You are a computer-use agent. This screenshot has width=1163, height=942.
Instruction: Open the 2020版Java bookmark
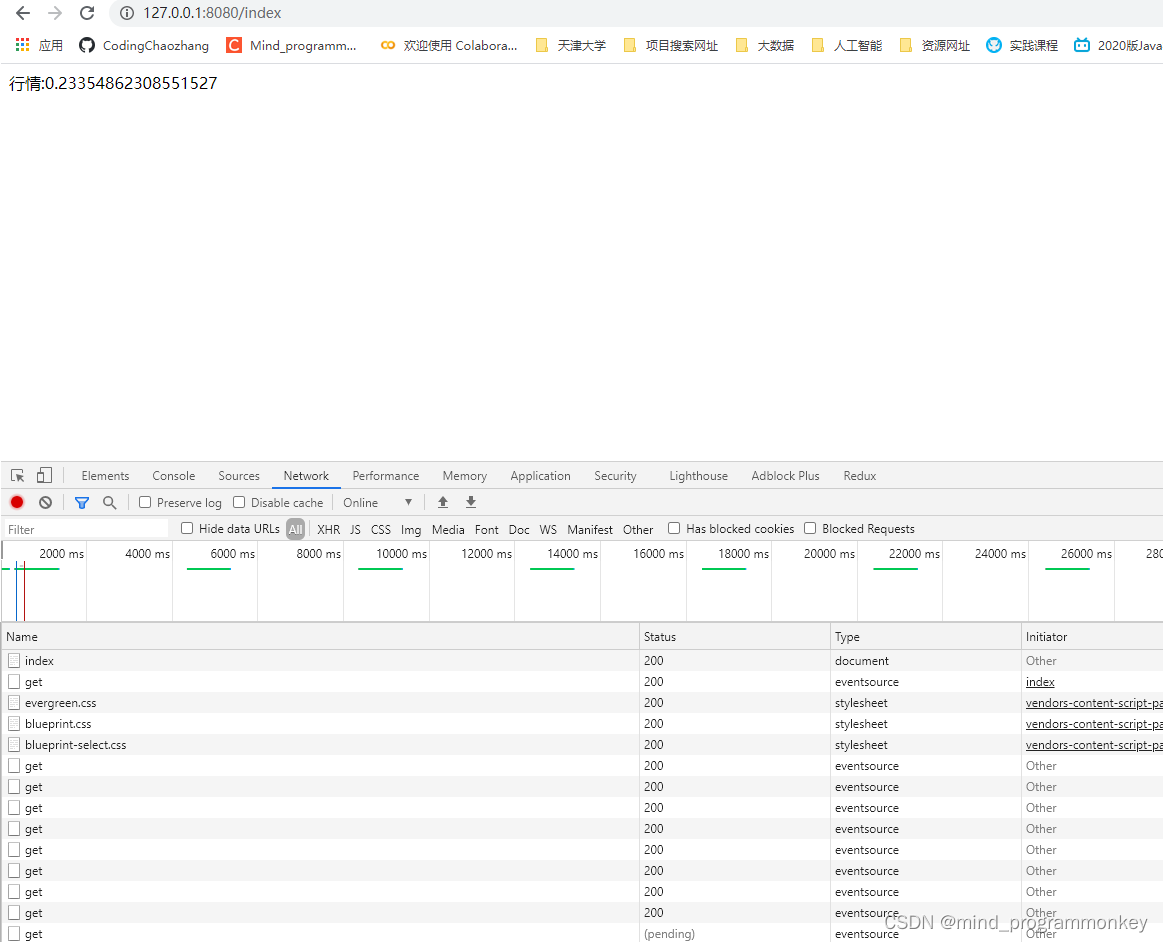click(x=1118, y=45)
